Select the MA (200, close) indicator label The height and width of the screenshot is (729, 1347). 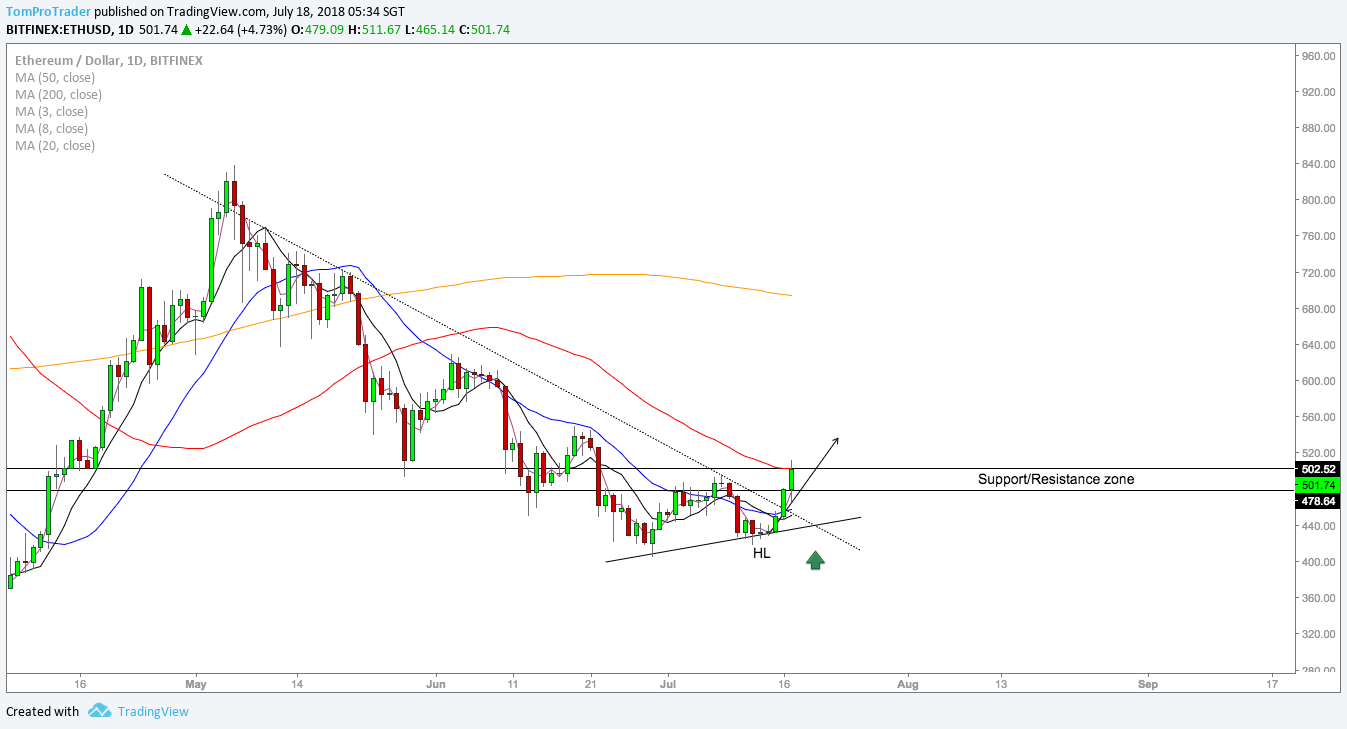pos(58,94)
